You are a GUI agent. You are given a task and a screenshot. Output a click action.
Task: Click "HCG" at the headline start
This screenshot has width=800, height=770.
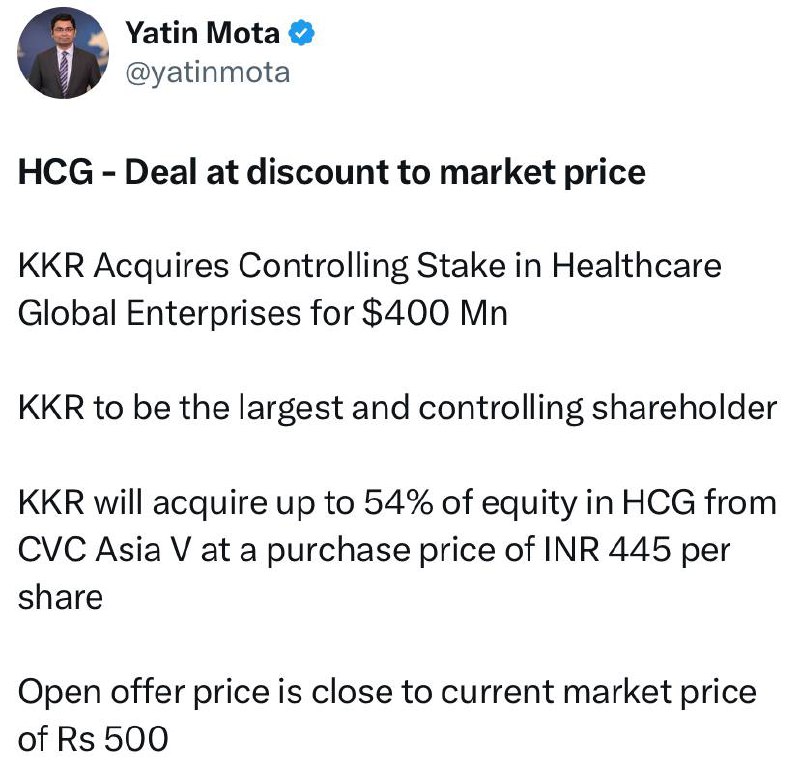pos(56,172)
